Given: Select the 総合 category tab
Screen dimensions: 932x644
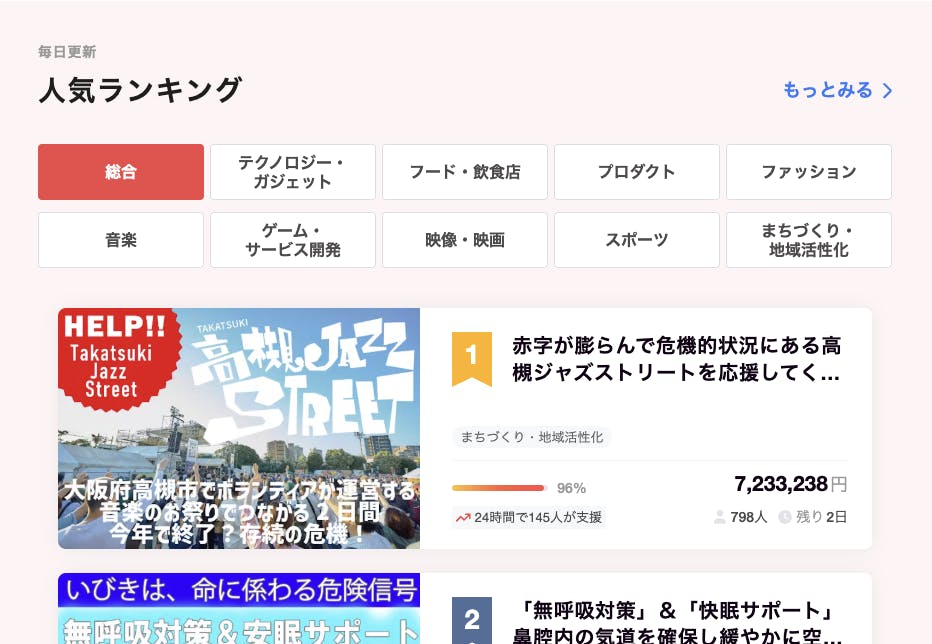Looking at the screenshot, I should tap(121, 172).
